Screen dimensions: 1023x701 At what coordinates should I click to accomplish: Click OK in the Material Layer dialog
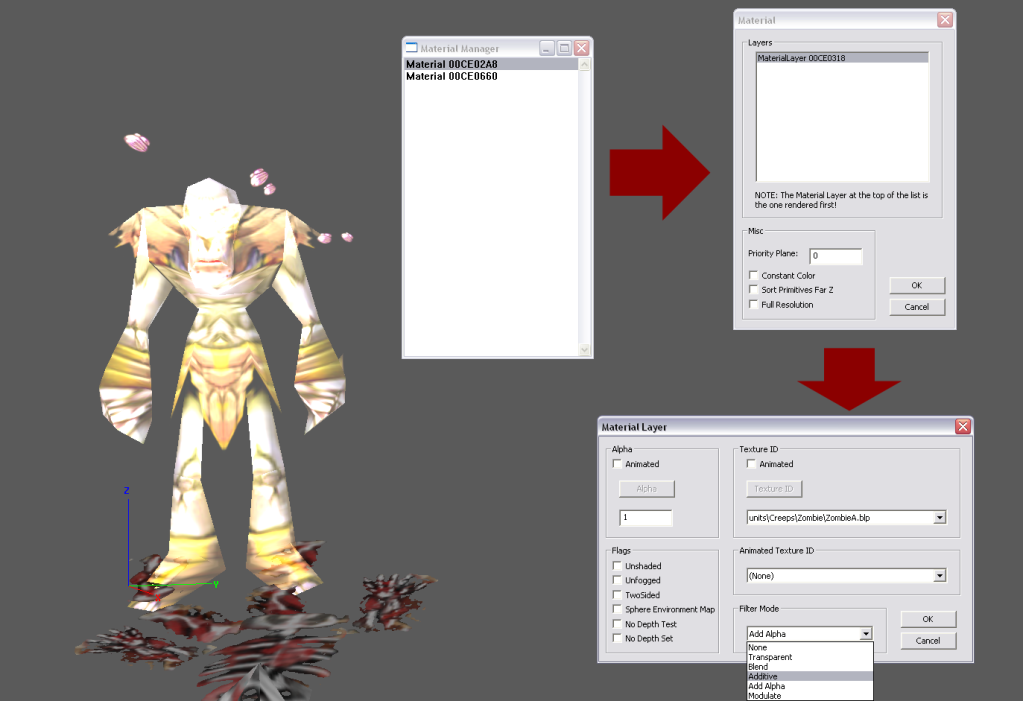[928, 619]
